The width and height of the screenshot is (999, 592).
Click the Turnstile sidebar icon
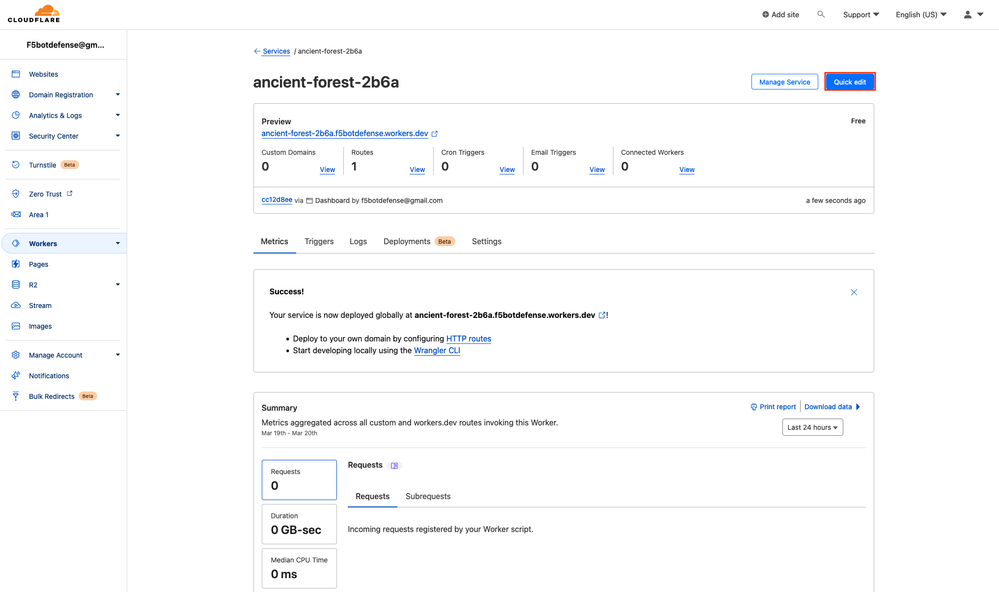[x=16, y=165]
